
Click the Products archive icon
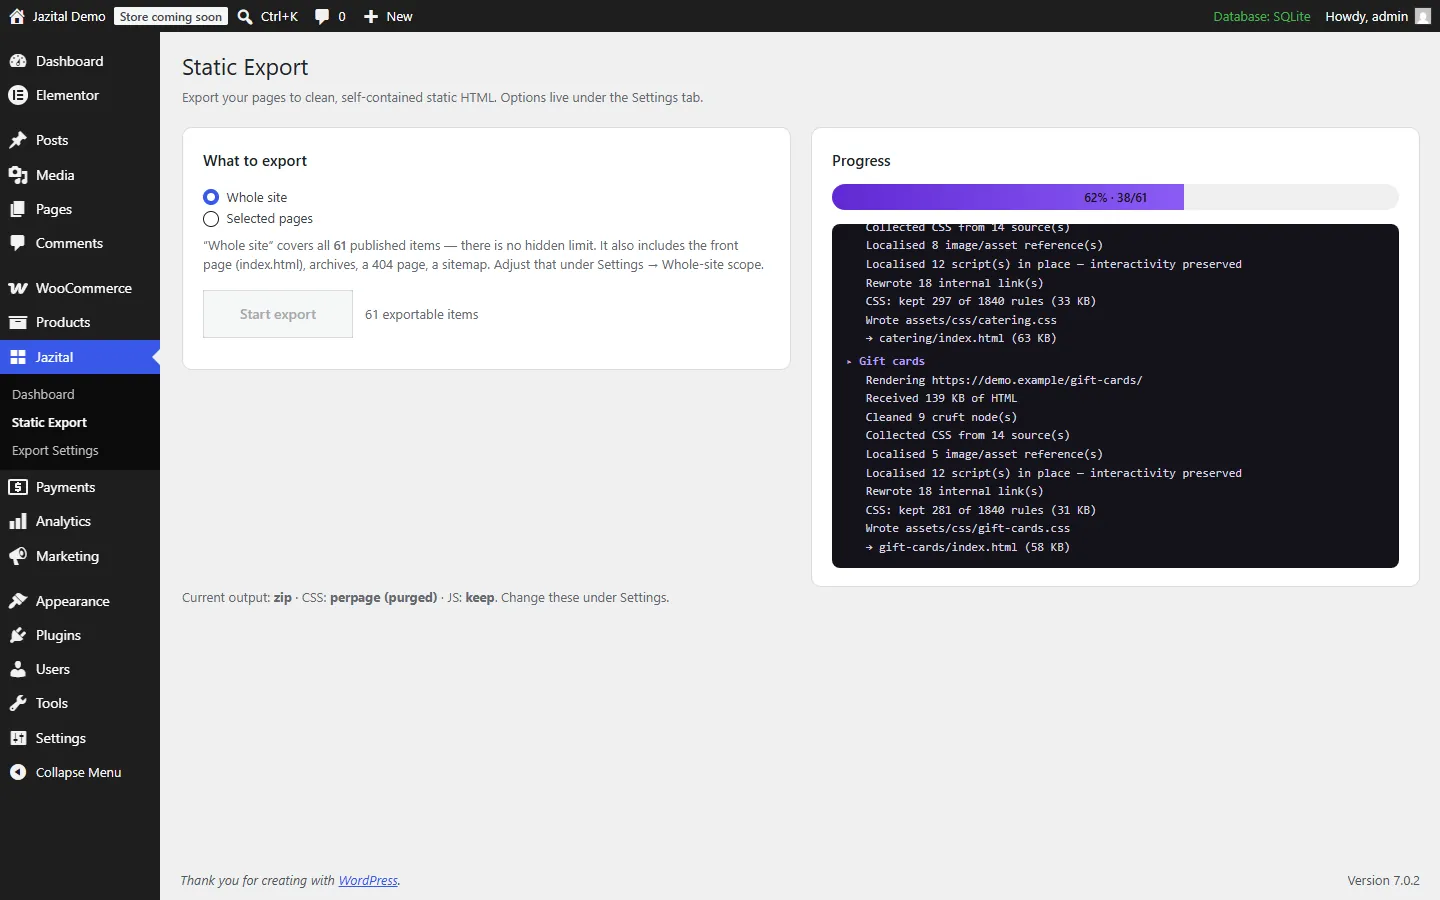click(x=18, y=322)
